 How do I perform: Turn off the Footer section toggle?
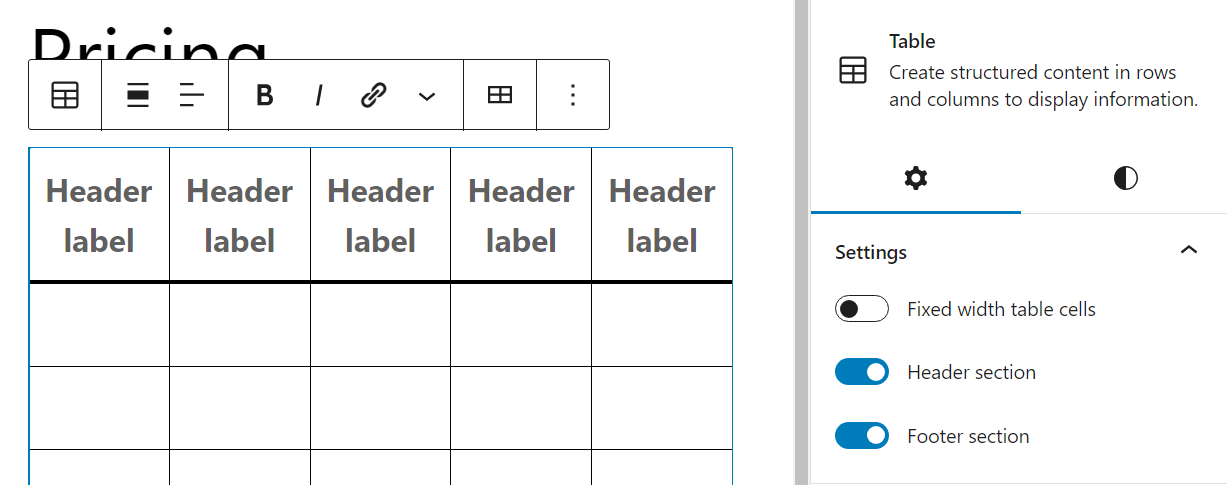pyautogui.click(x=862, y=436)
